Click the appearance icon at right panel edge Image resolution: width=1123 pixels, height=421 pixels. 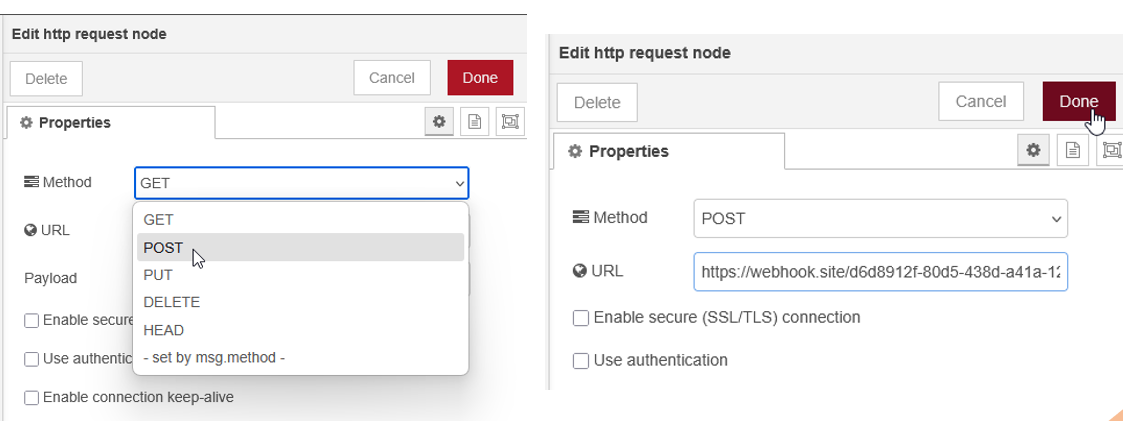(x=1110, y=151)
